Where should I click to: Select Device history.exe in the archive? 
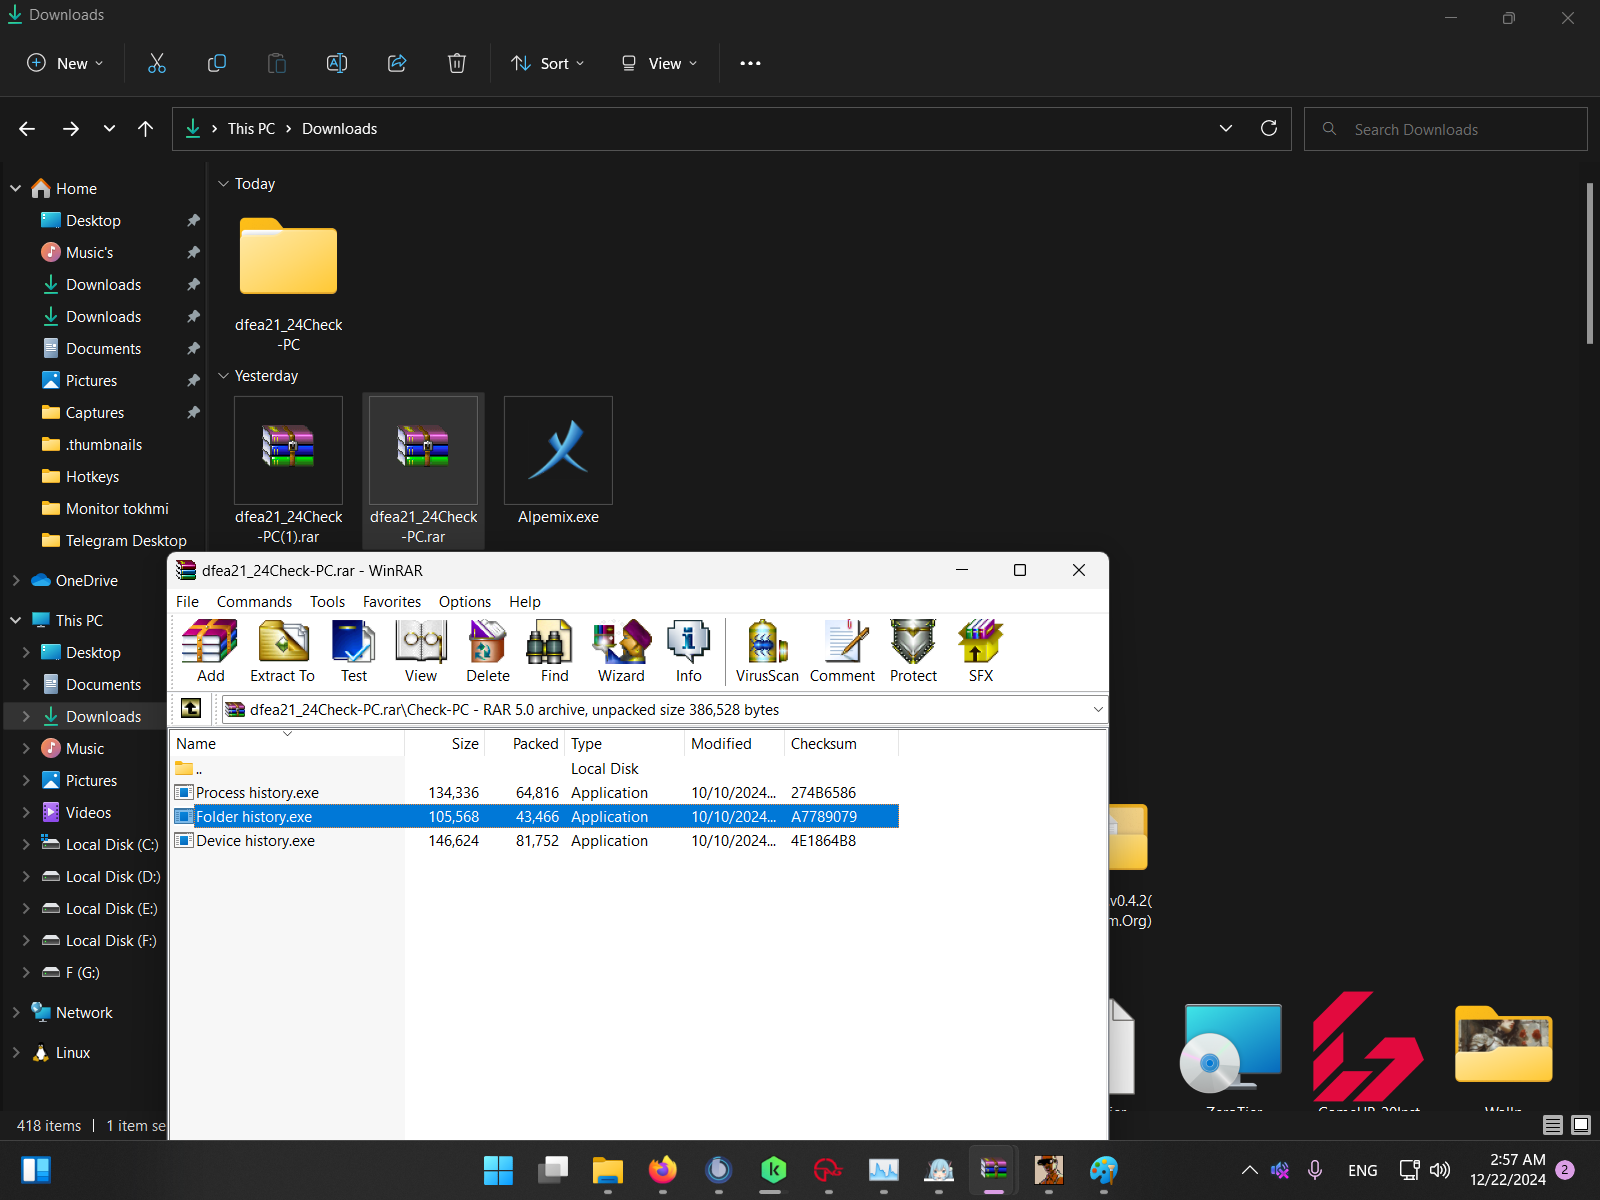pyautogui.click(x=535, y=841)
